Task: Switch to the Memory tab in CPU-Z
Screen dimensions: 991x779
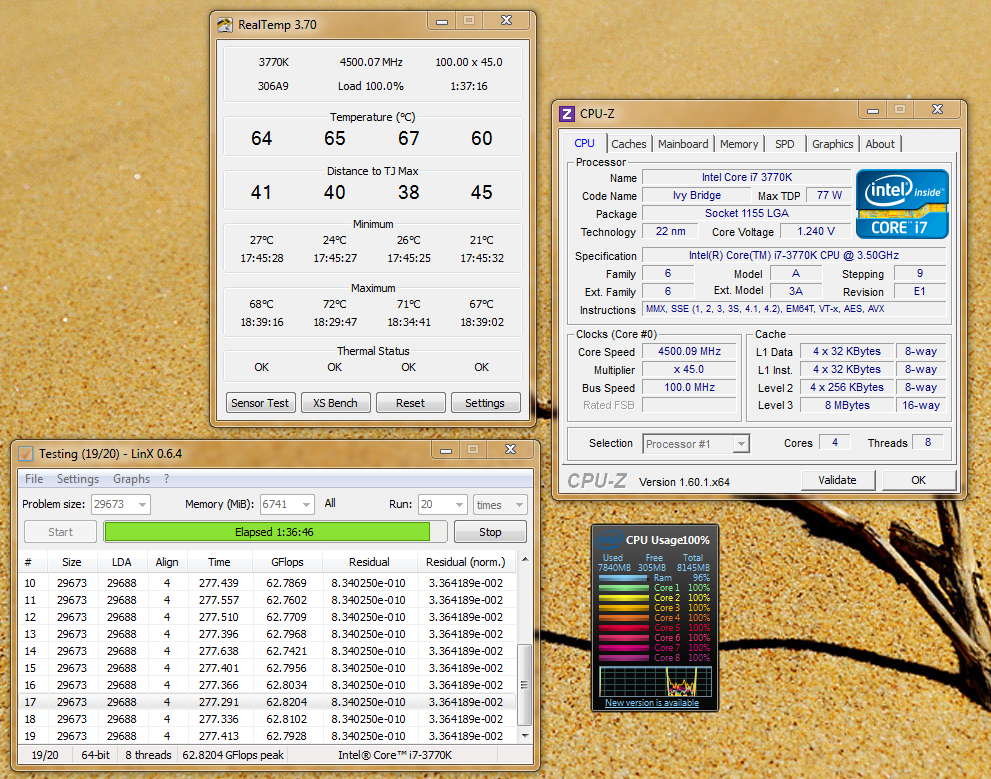Action: point(739,144)
